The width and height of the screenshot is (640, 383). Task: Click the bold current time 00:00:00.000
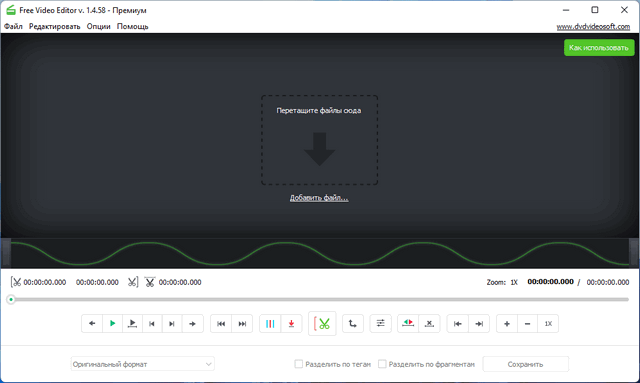click(550, 282)
